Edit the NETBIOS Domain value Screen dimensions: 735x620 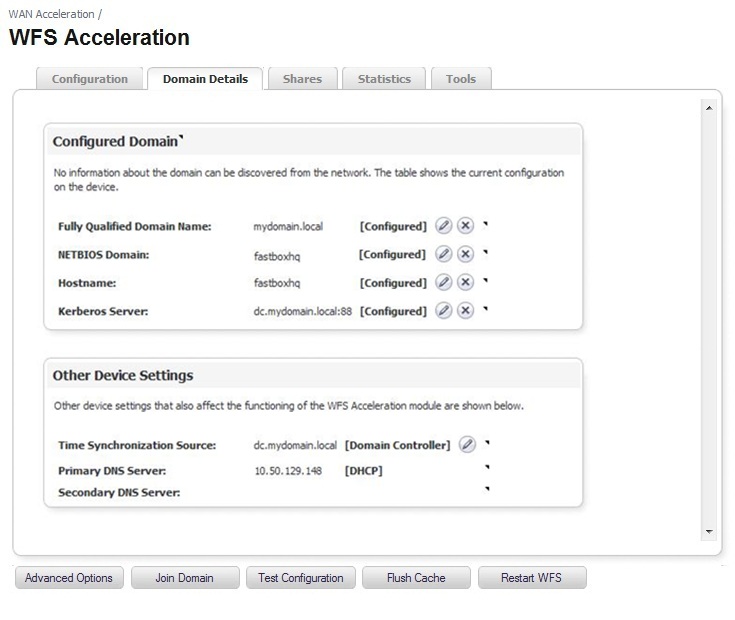[x=444, y=254]
